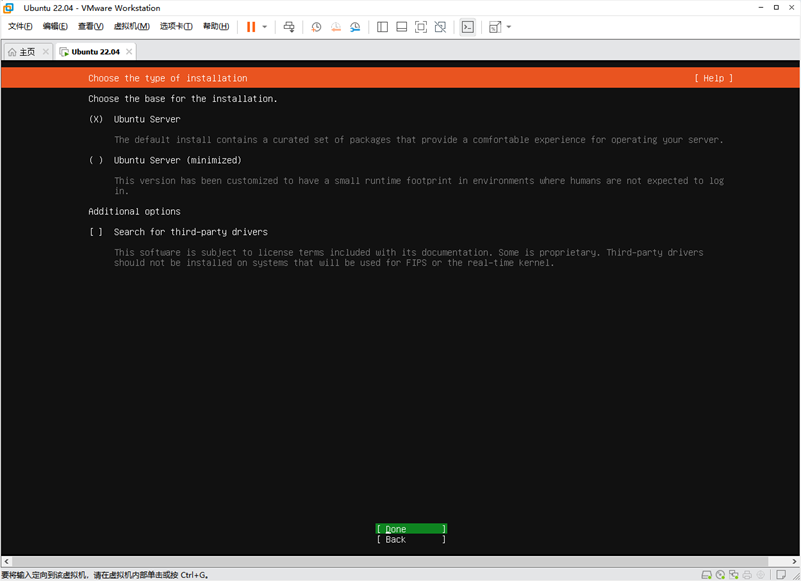Click the hard disk status bar icon
801x581 pixels.
706,575
